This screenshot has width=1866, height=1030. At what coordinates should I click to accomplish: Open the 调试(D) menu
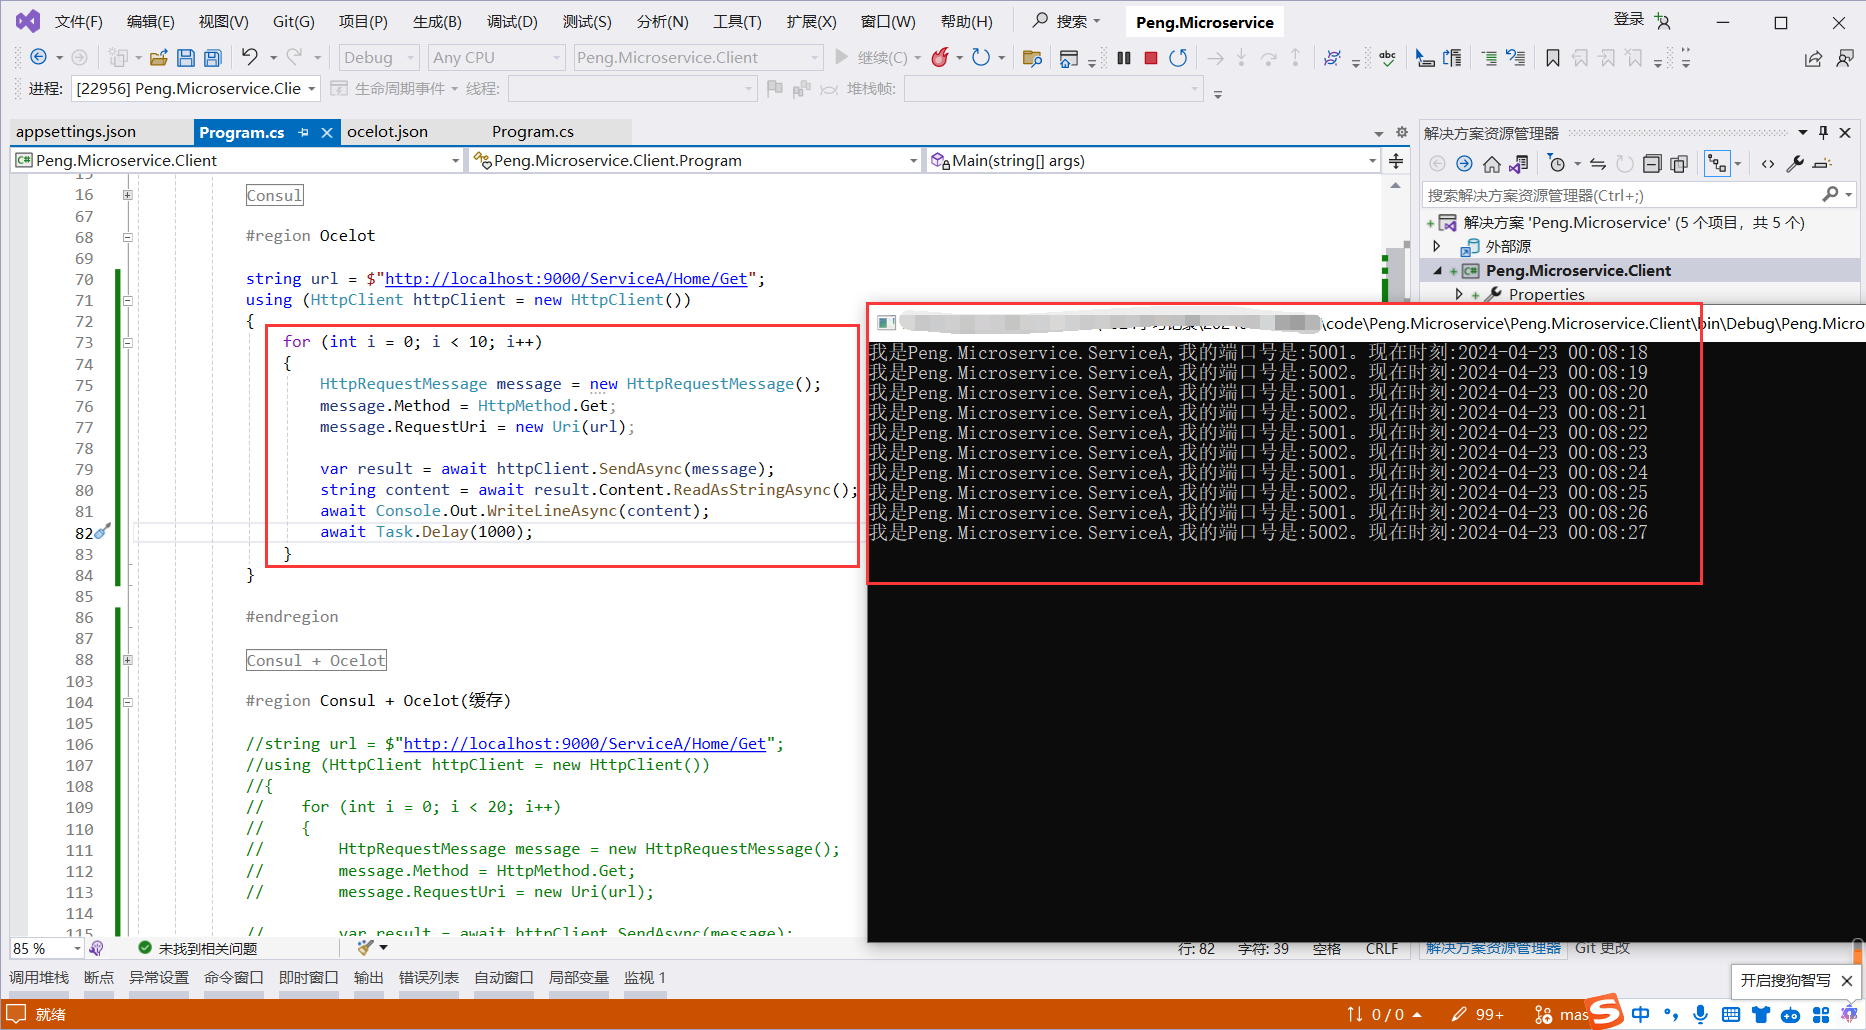[x=511, y=21]
